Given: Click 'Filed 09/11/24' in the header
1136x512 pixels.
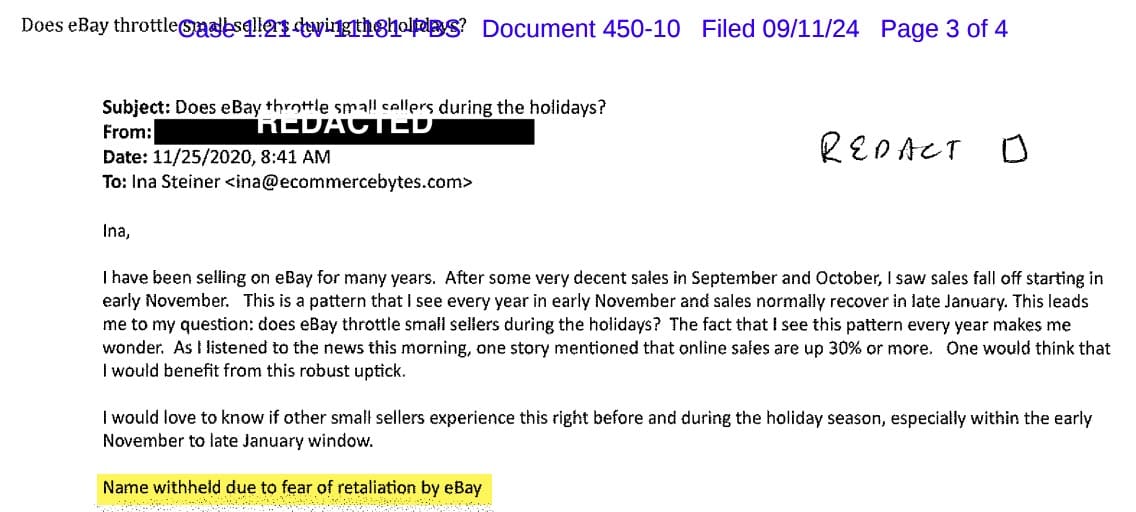Looking at the screenshot, I should pos(780,29).
